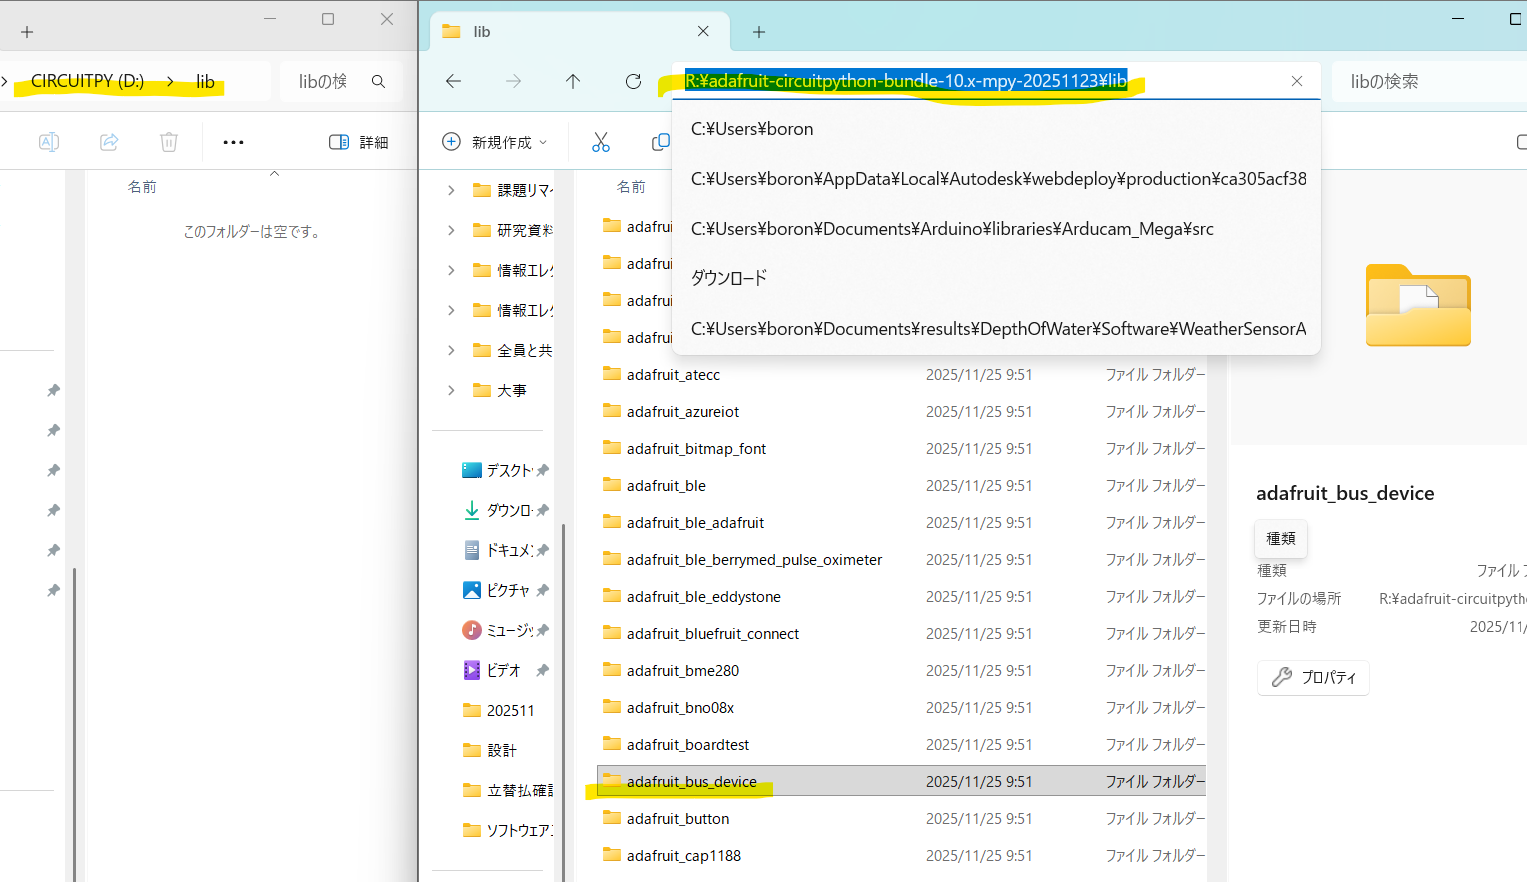Click the Share icon in left window
This screenshot has height=882, width=1527.
[109, 142]
